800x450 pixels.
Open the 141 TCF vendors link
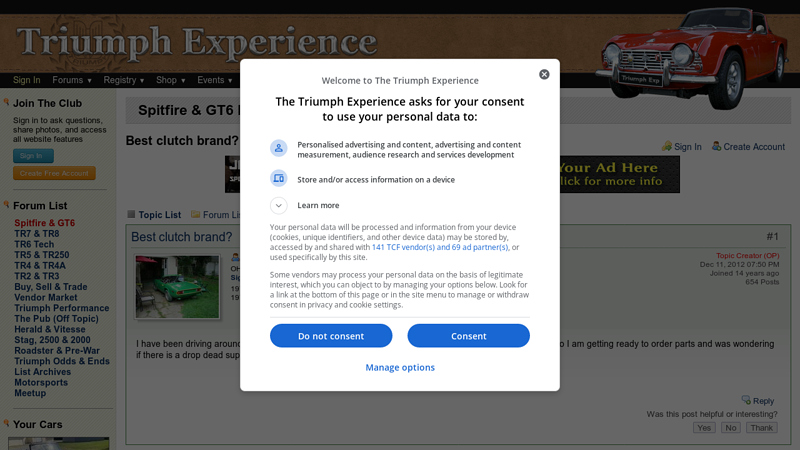pyautogui.click(x=440, y=247)
